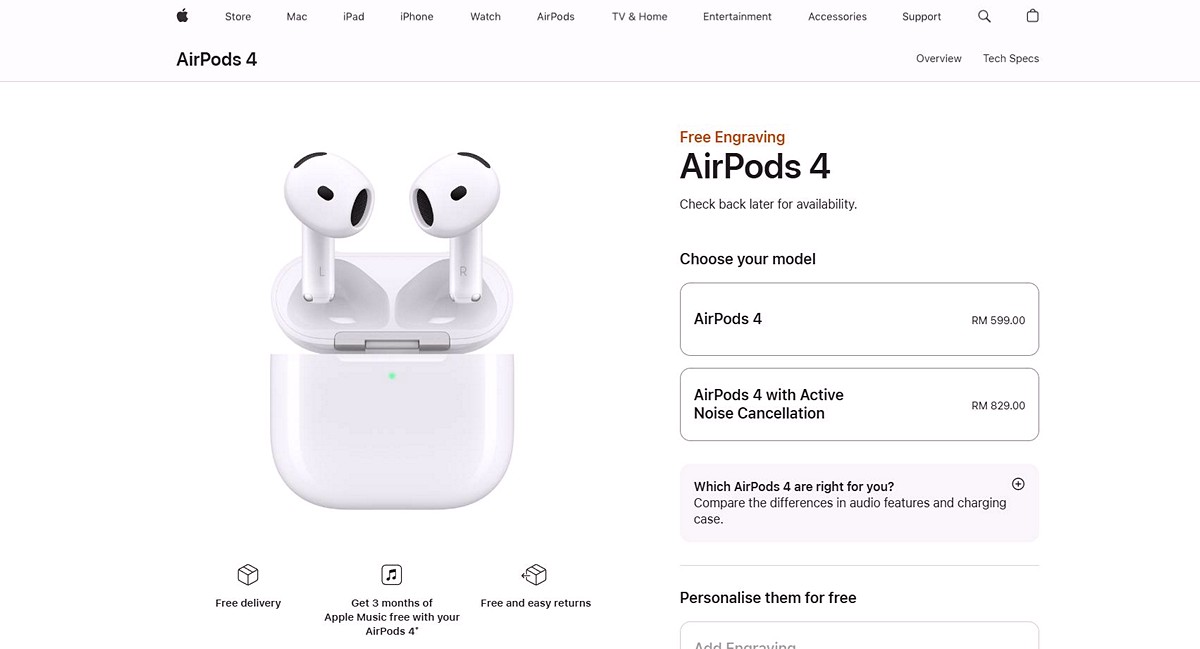
Task: Open the AirPods navigation menu
Action: click(x=556, y=17)
